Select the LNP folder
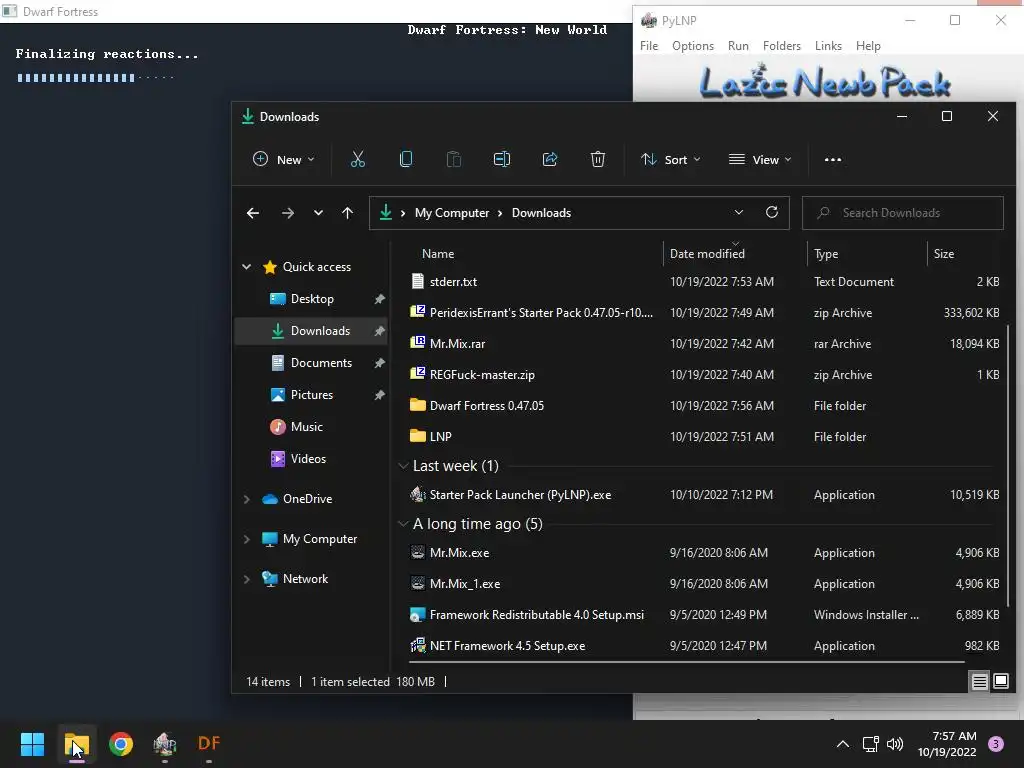This screenshot has width=1024, height=768. tap(440, 437)
